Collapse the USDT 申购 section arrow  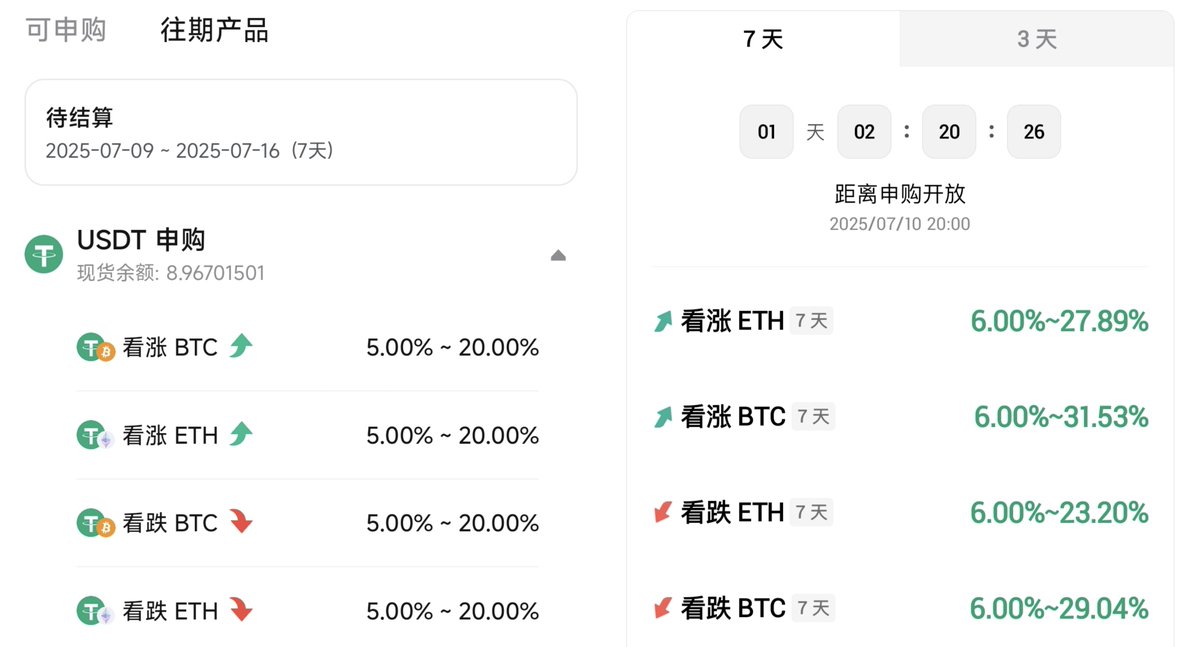click(558, 256)
